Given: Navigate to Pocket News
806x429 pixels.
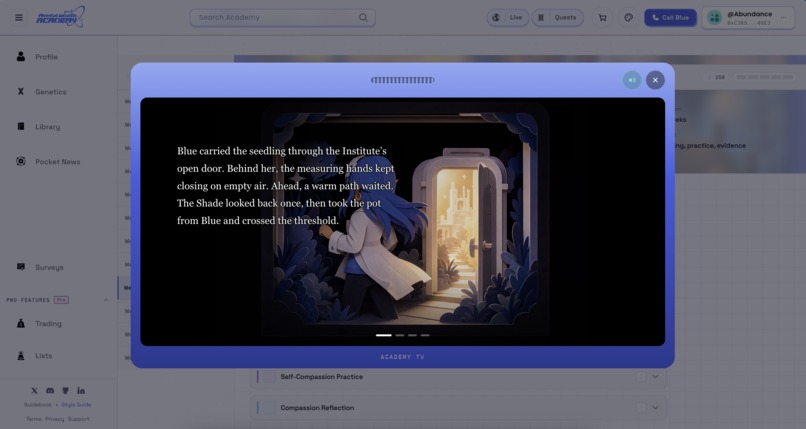Looking at the screenshot, I should click(x=59, y=162).
